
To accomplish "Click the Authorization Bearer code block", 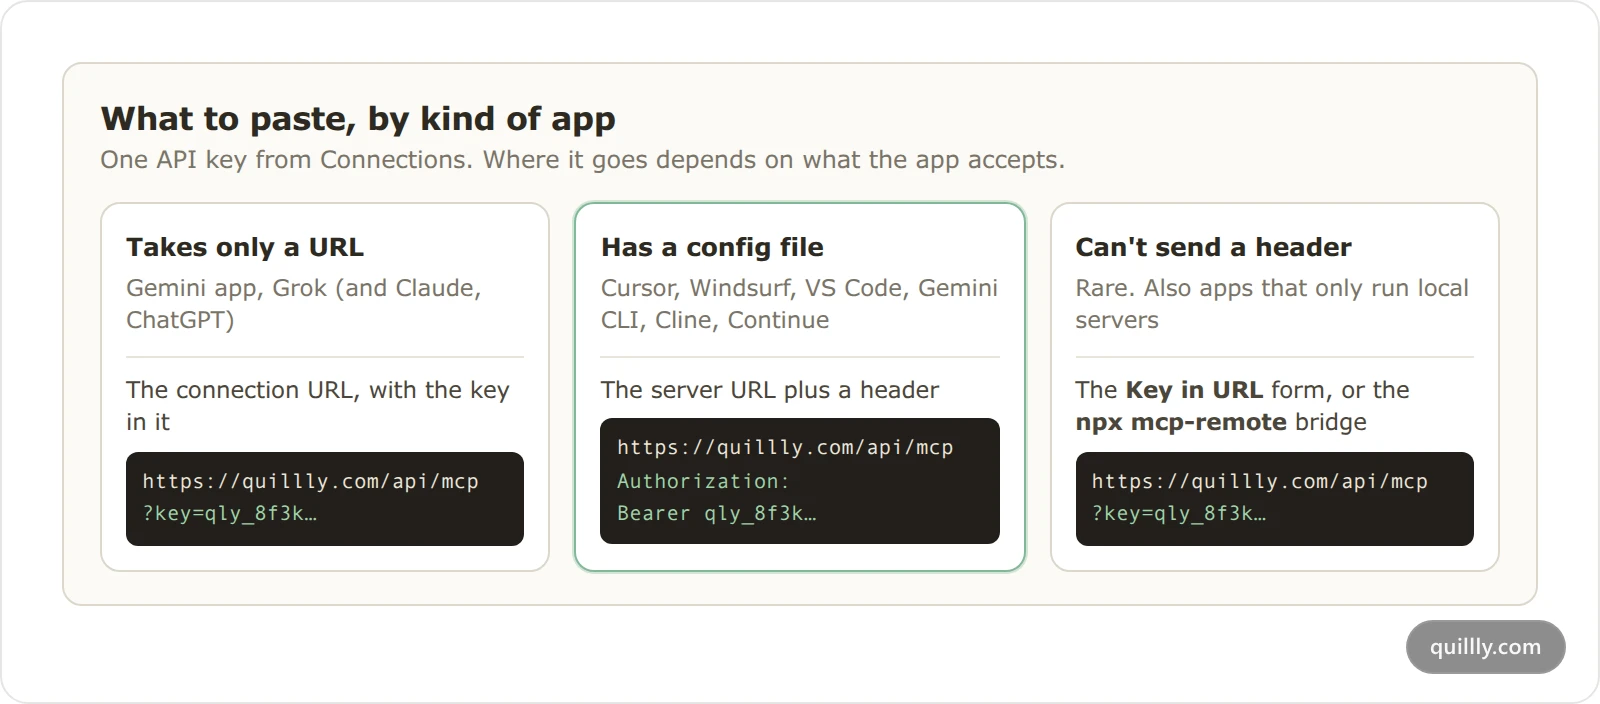I will point(800,481).
